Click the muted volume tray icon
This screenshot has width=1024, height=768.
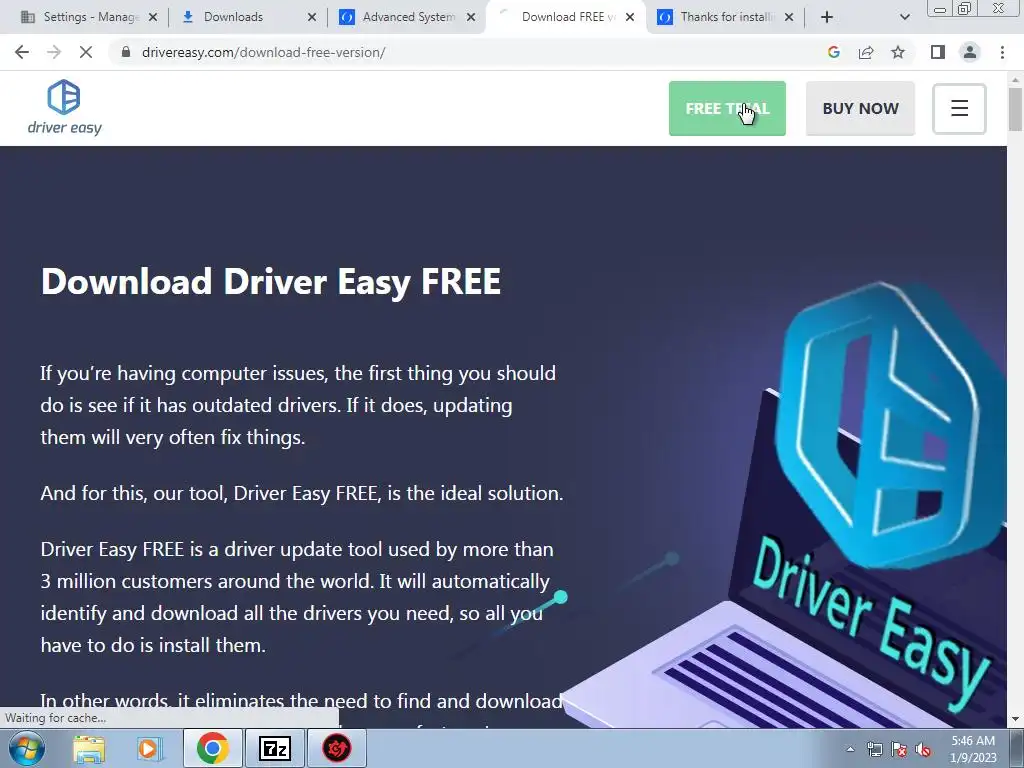tap(923, 750)
